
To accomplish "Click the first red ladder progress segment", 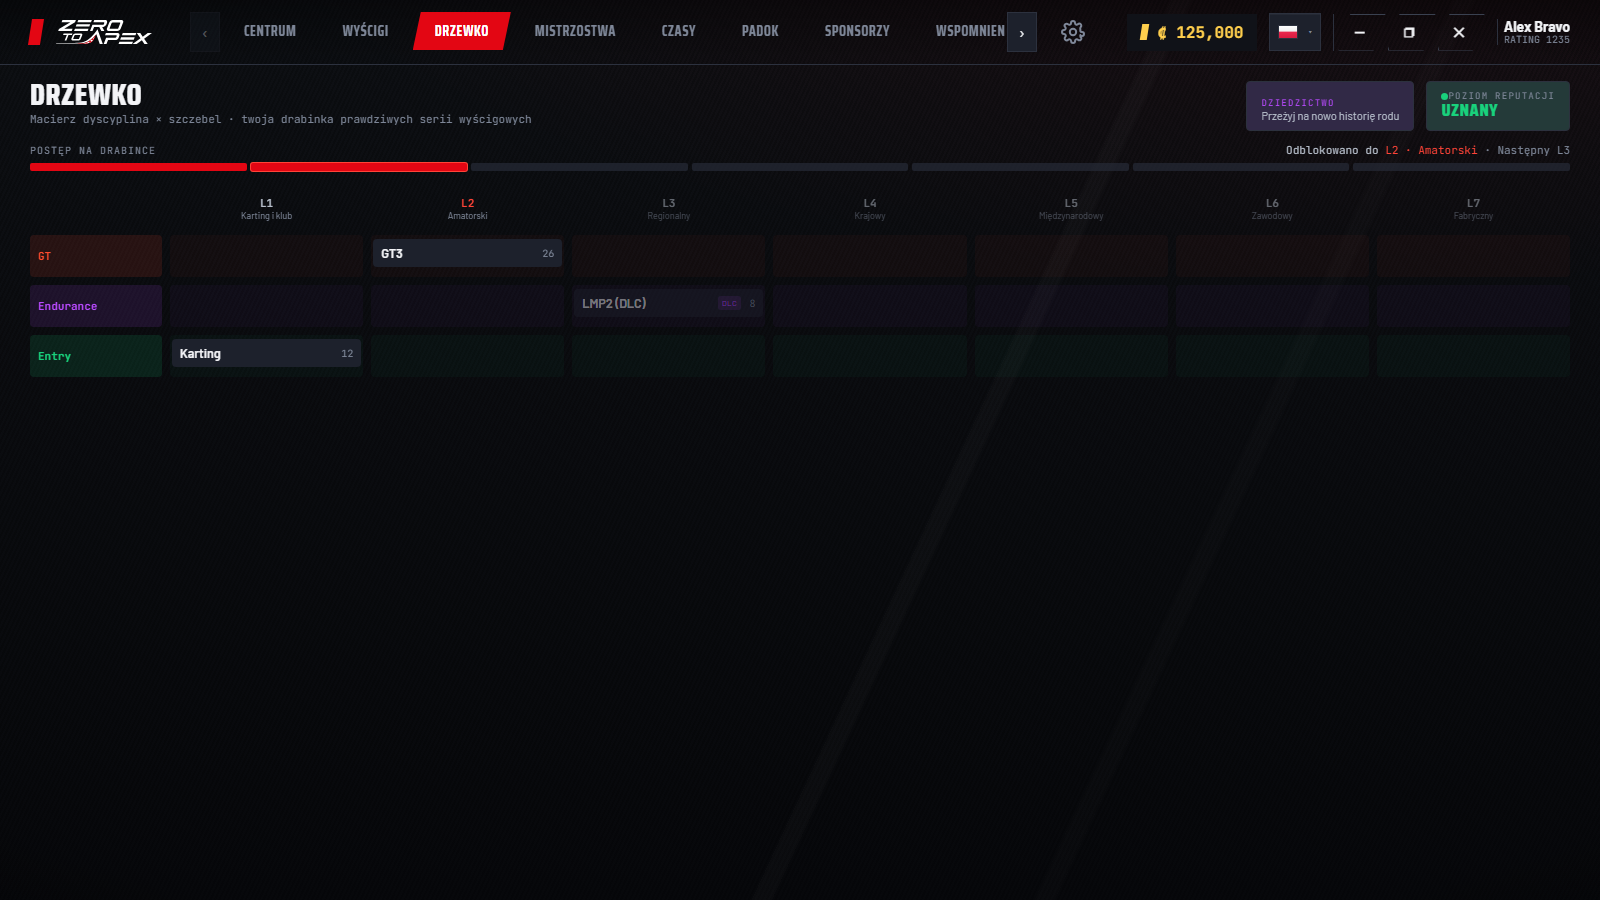I will pos(138,167).
